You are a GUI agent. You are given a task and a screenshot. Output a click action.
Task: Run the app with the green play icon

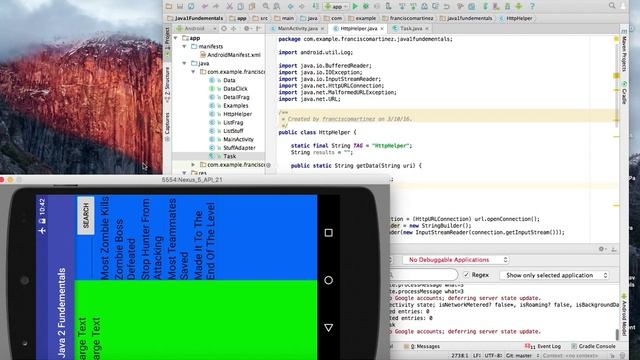coord(355,6)
